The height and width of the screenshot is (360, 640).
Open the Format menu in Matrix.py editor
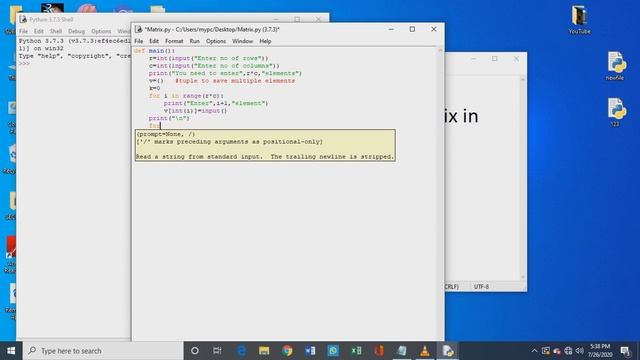pyautogui.click(x=174, y=41)
